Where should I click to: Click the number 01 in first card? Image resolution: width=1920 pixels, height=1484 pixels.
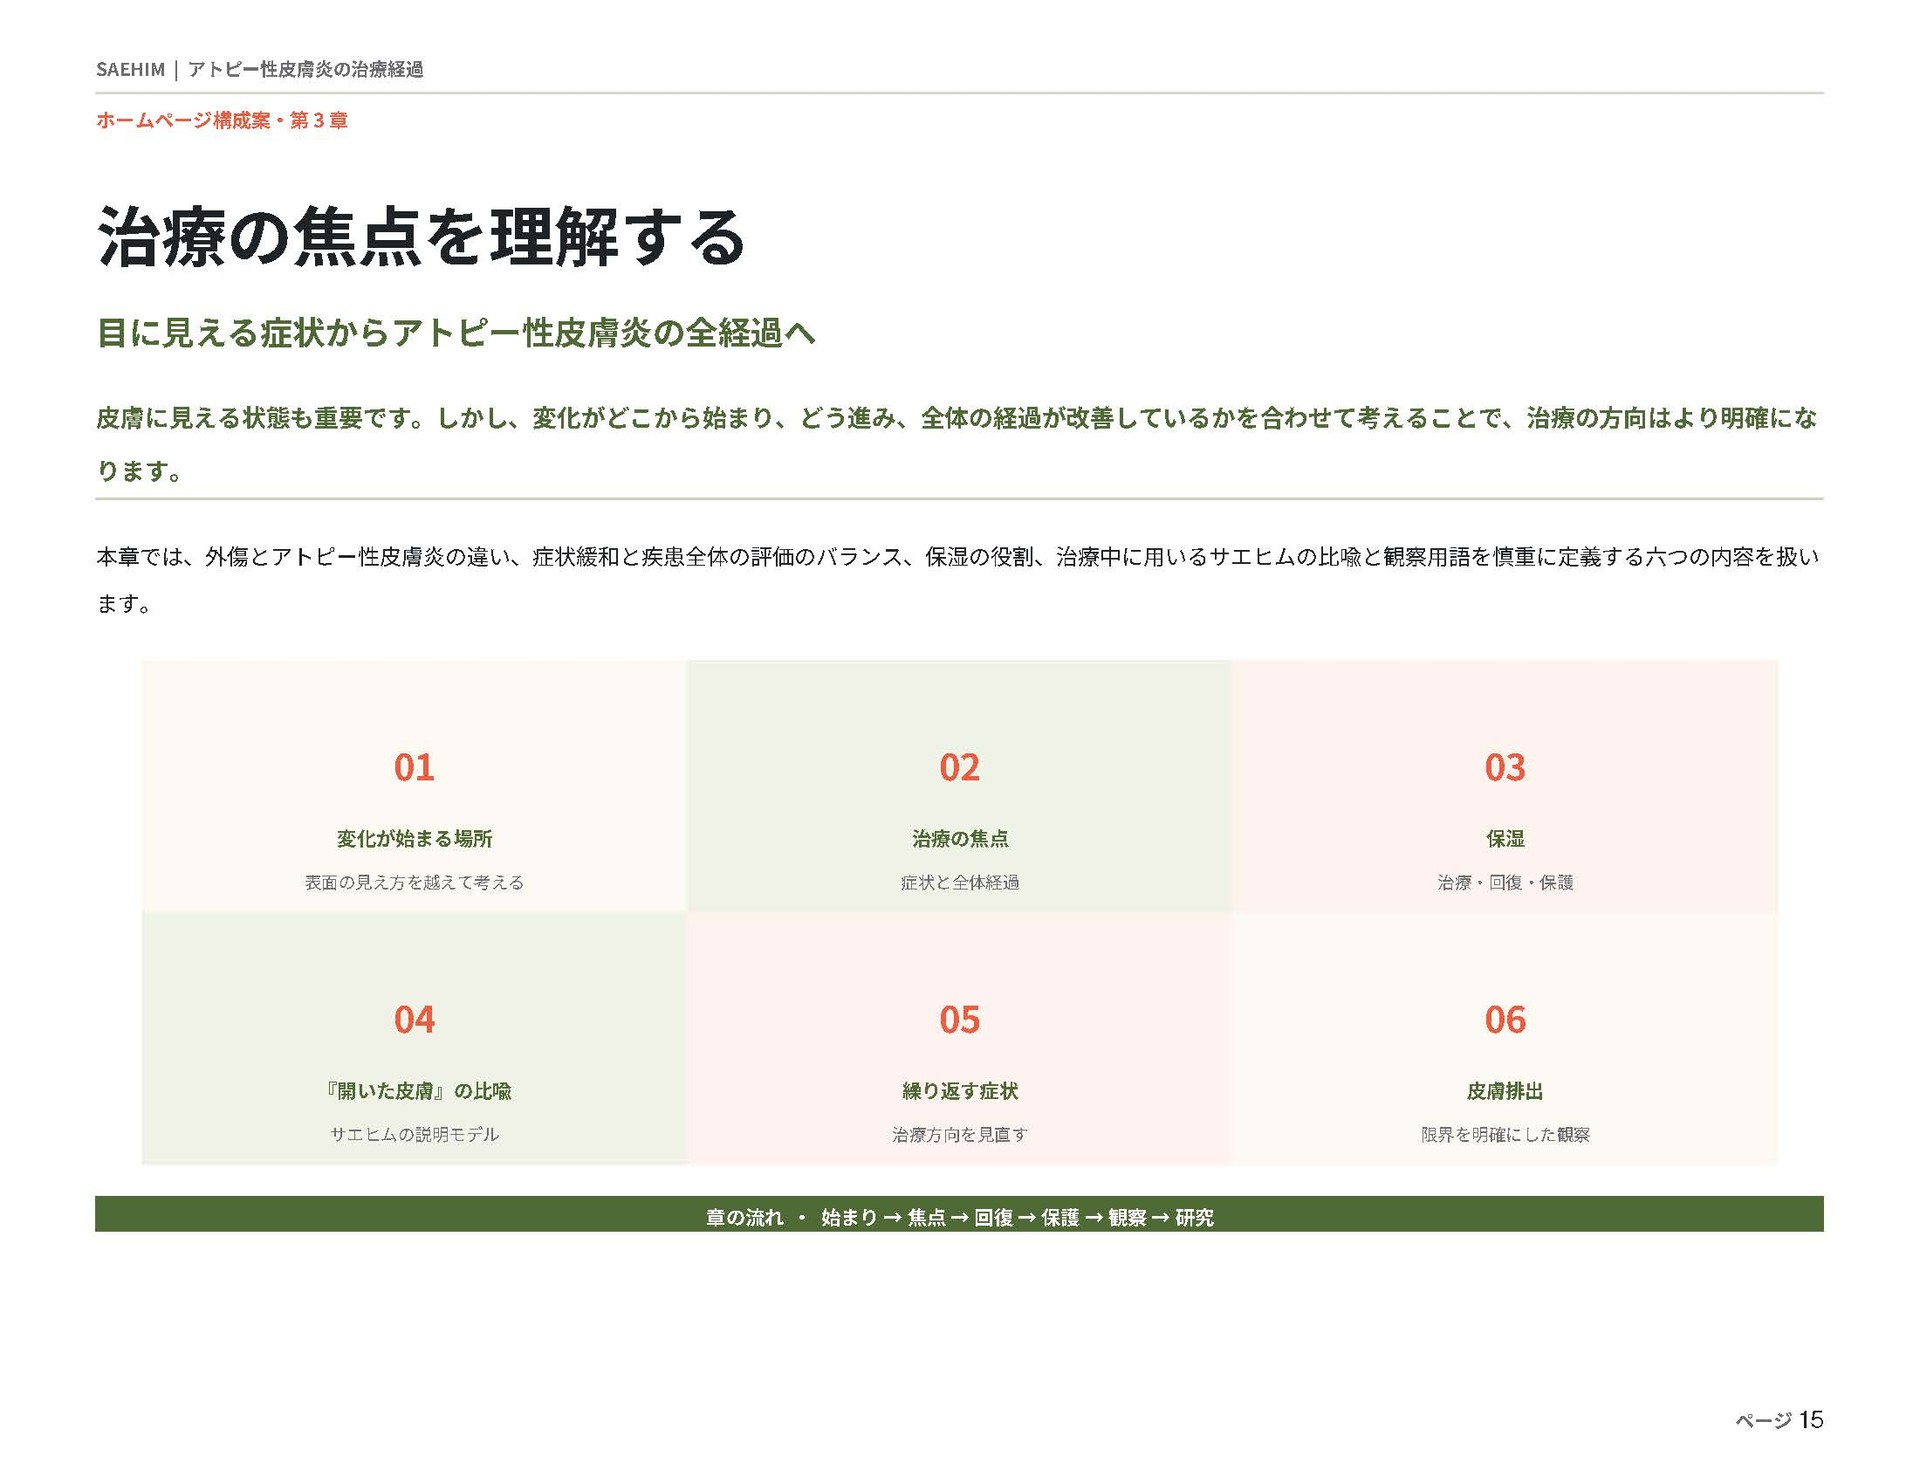click(x=414, y=767)
